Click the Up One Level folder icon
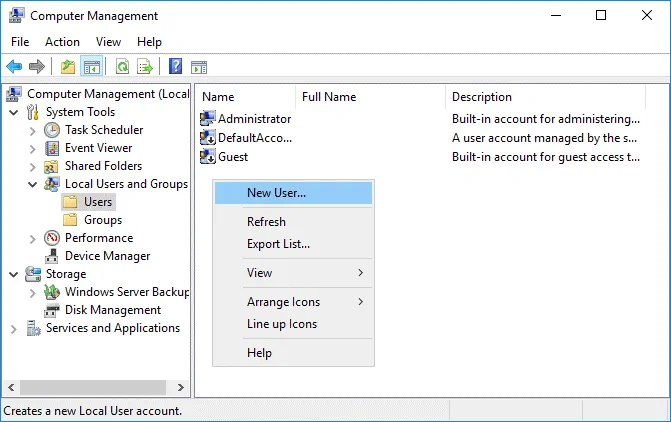Screen dimensions: 671x422 [67, 67]
